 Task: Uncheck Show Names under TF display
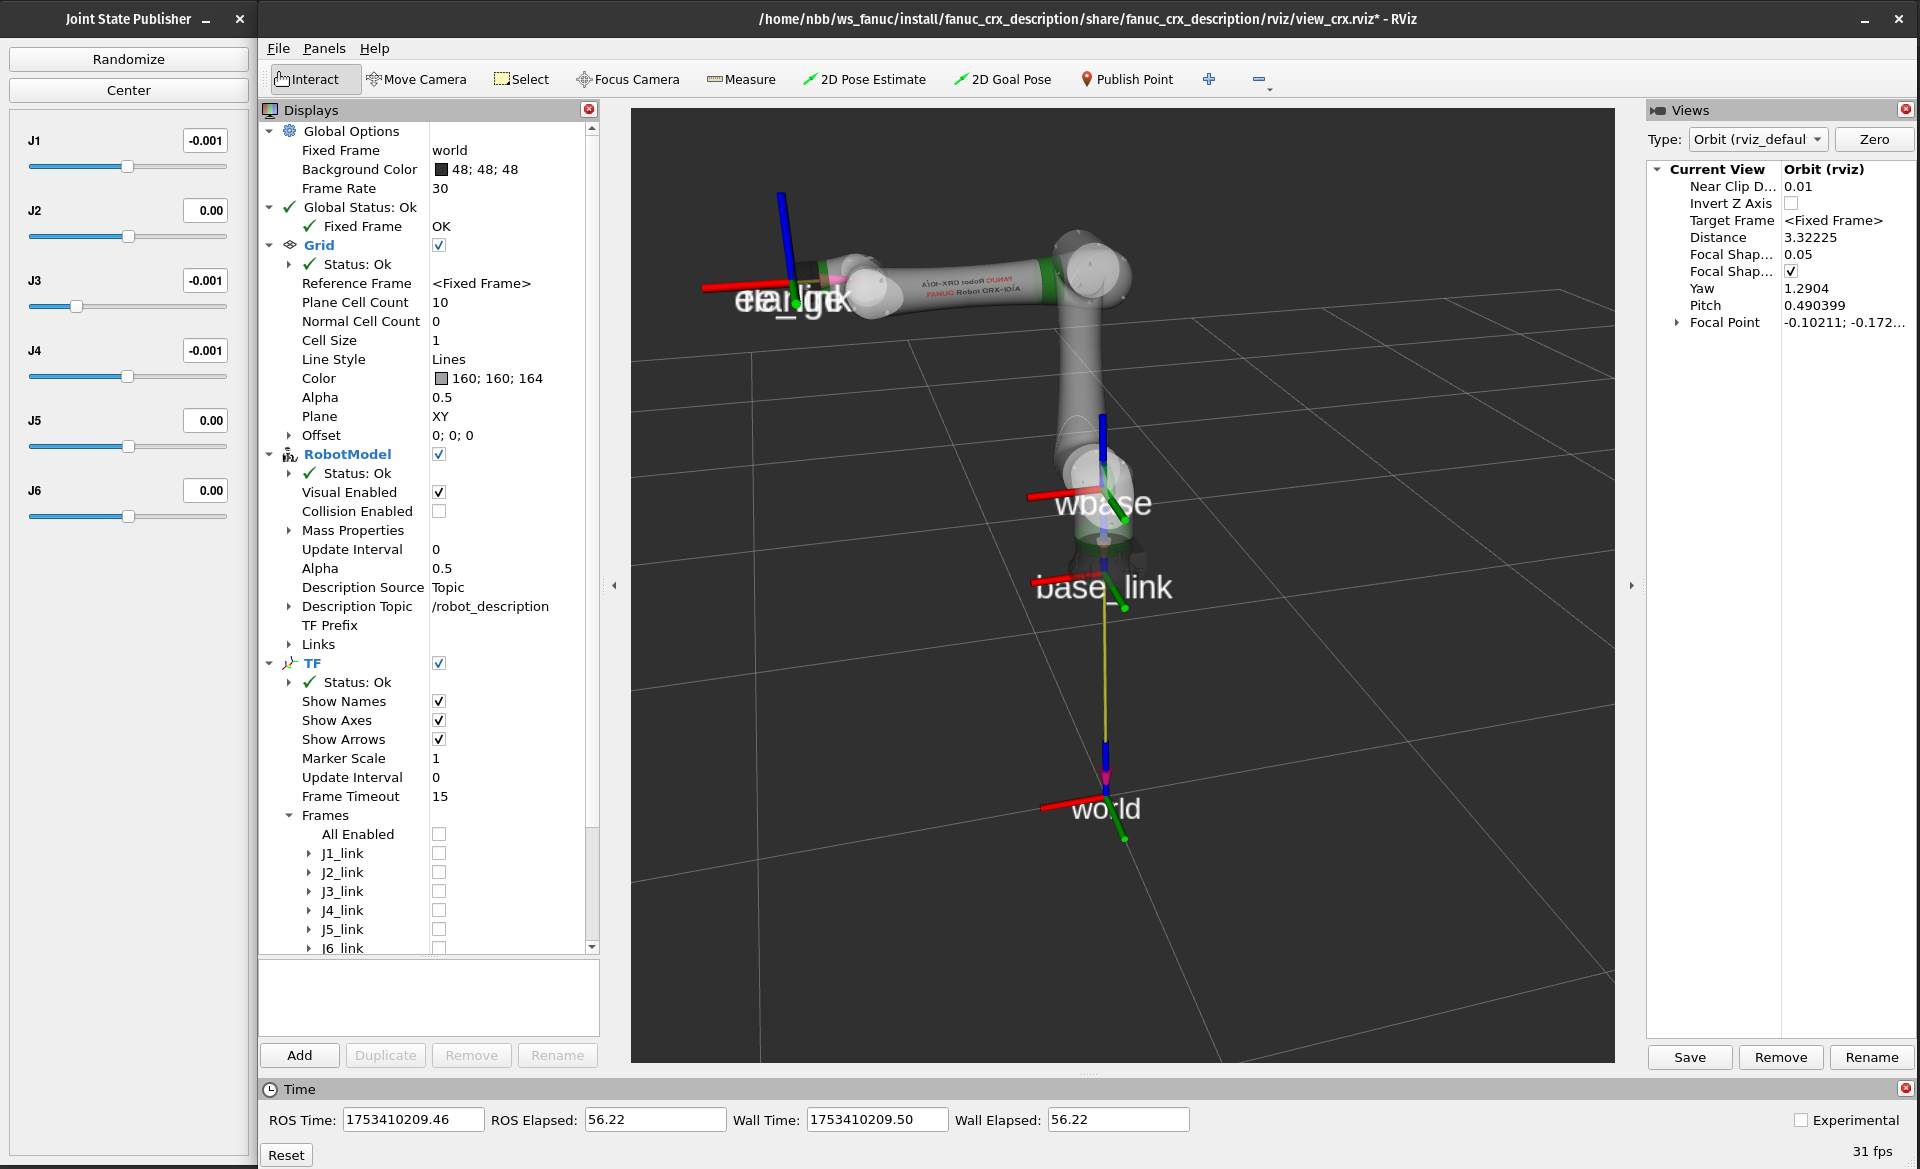pyautogui.click(x=439, y=700)
